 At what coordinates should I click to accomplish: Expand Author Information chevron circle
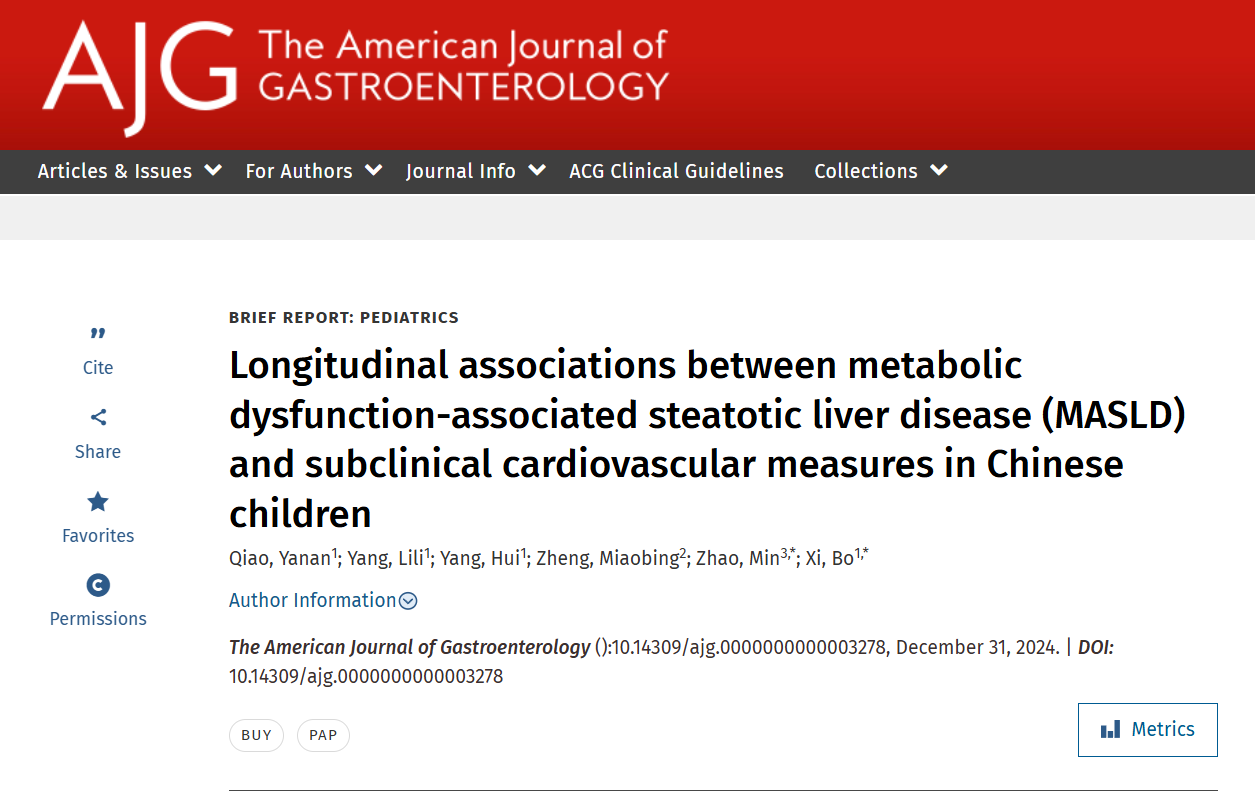[x=408, y=601]
